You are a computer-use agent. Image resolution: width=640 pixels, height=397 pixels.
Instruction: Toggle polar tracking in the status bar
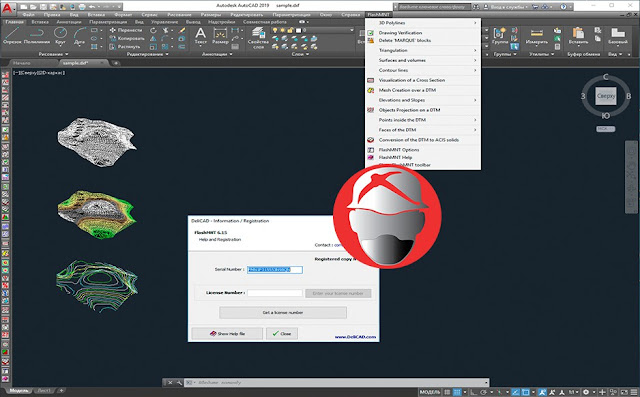tap(484, 392)
